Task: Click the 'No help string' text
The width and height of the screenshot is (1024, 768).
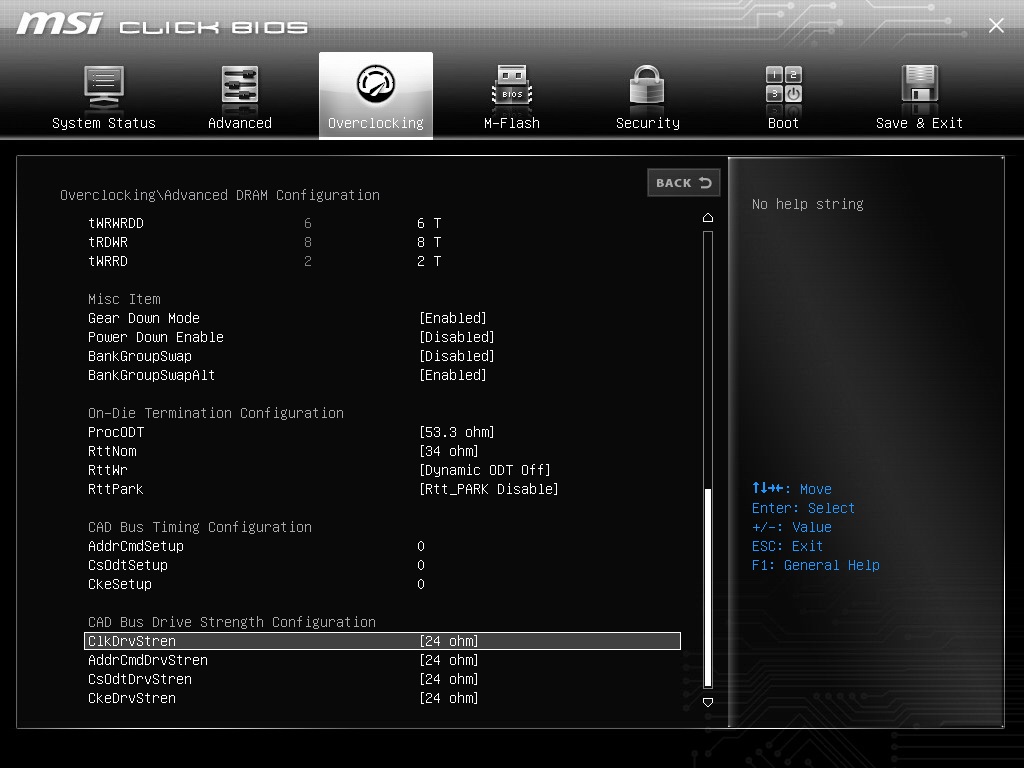Action: (808, 204)
